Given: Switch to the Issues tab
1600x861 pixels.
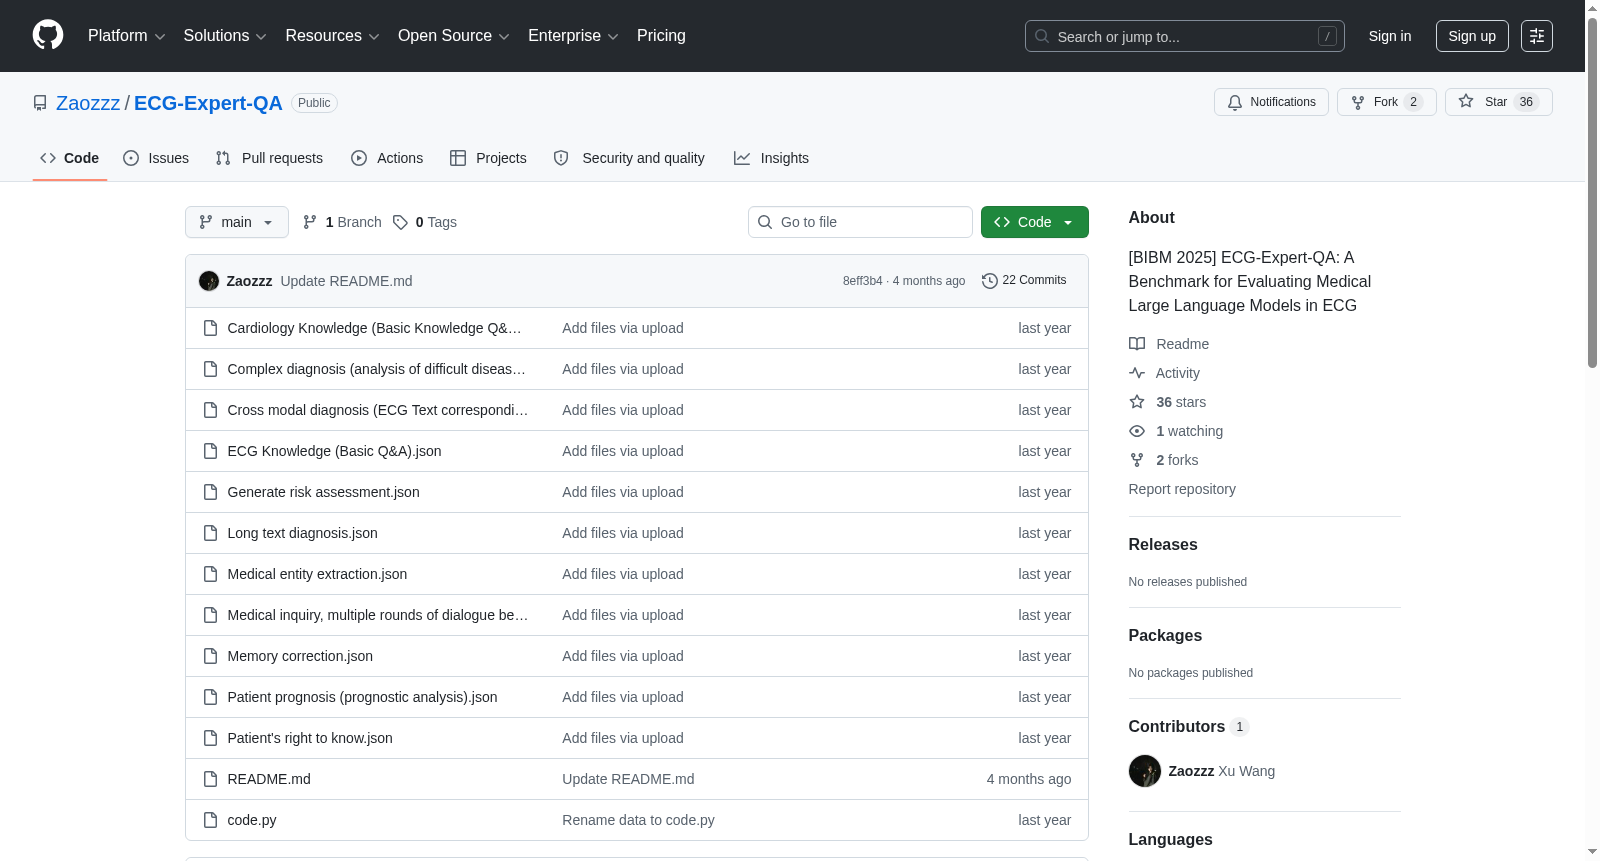Looking at the screenshot, I should (156, 158).
